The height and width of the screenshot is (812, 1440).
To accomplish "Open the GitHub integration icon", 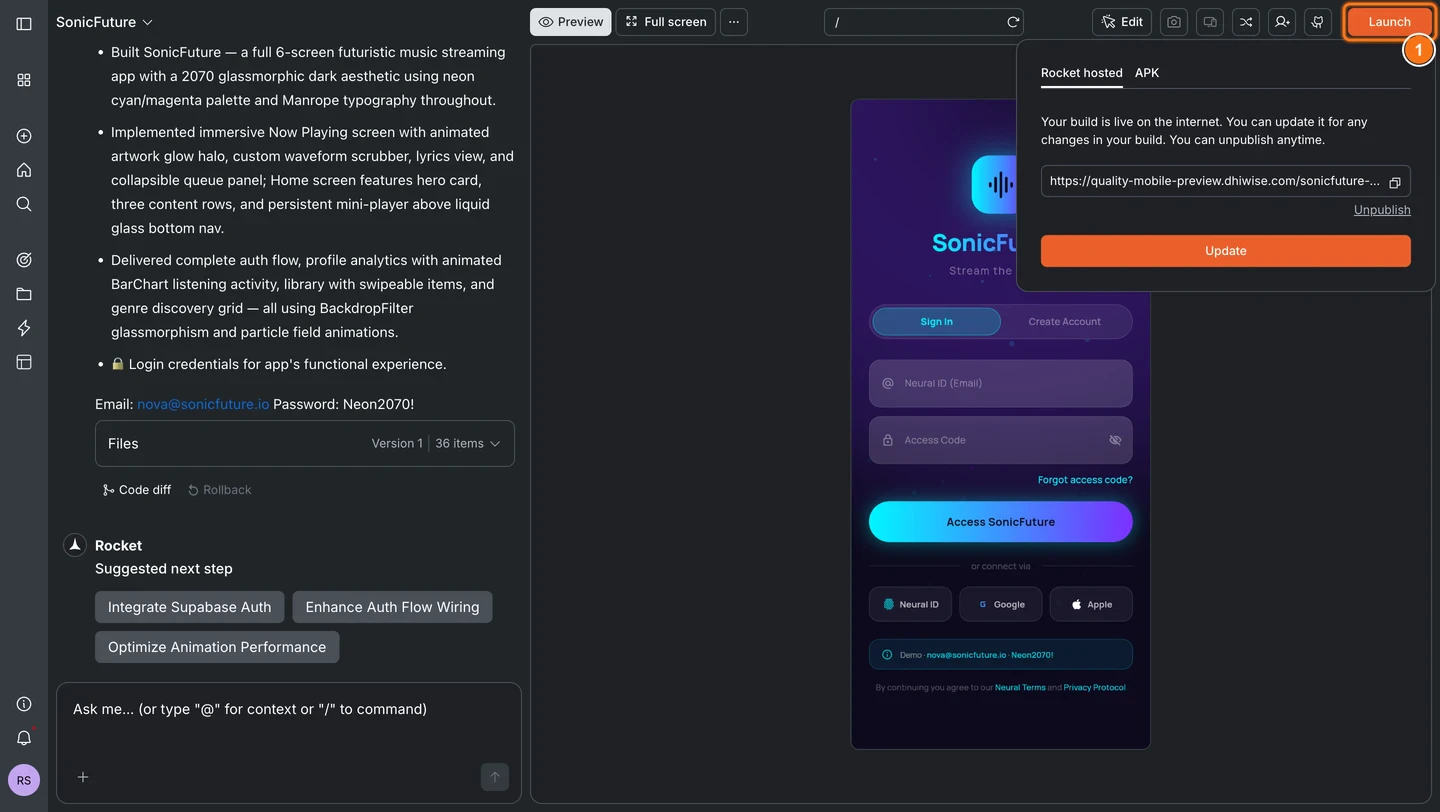I will [x=1317, y=21].
